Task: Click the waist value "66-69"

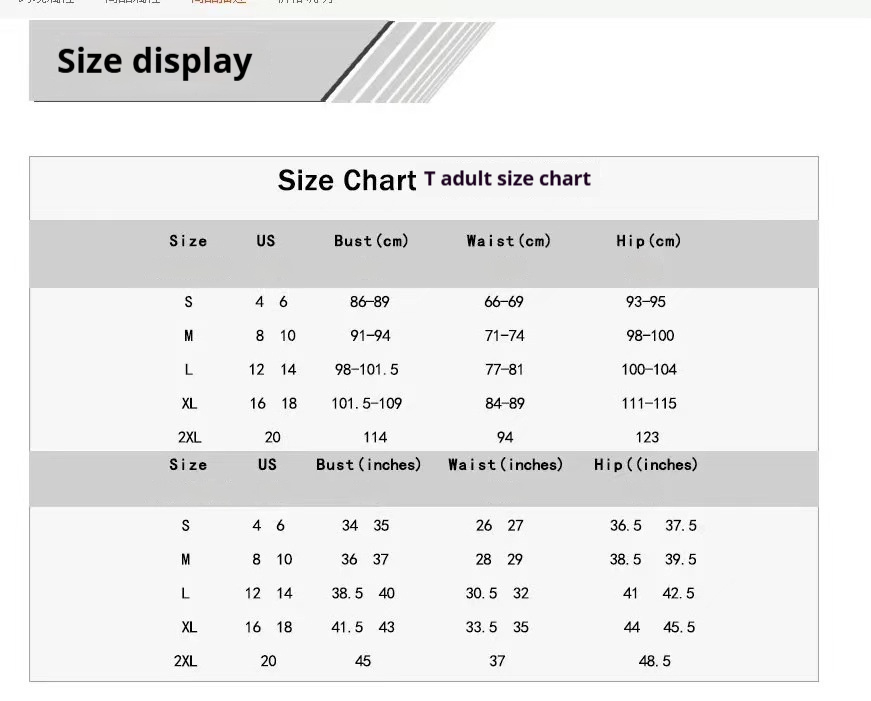Action: pyautogui.click(x=504, y=302)
